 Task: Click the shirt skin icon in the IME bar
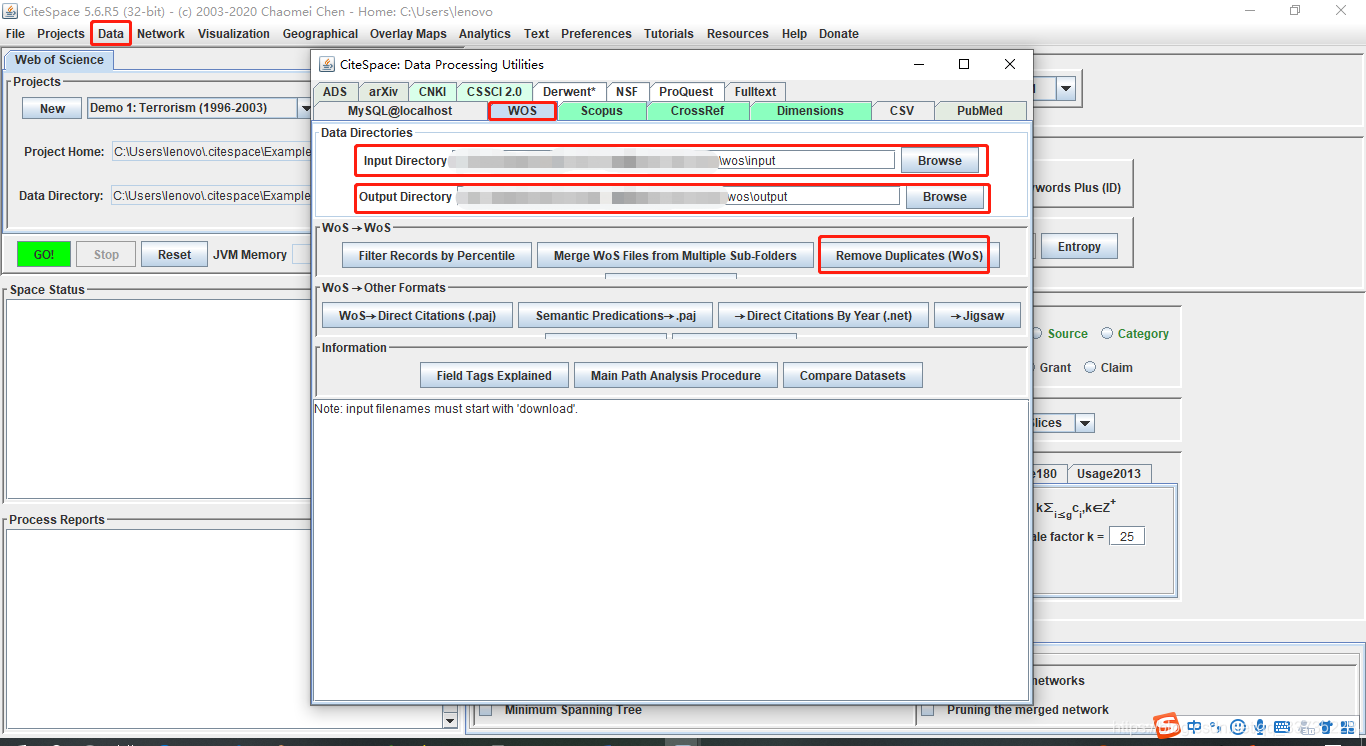(x=1326, y=727)
